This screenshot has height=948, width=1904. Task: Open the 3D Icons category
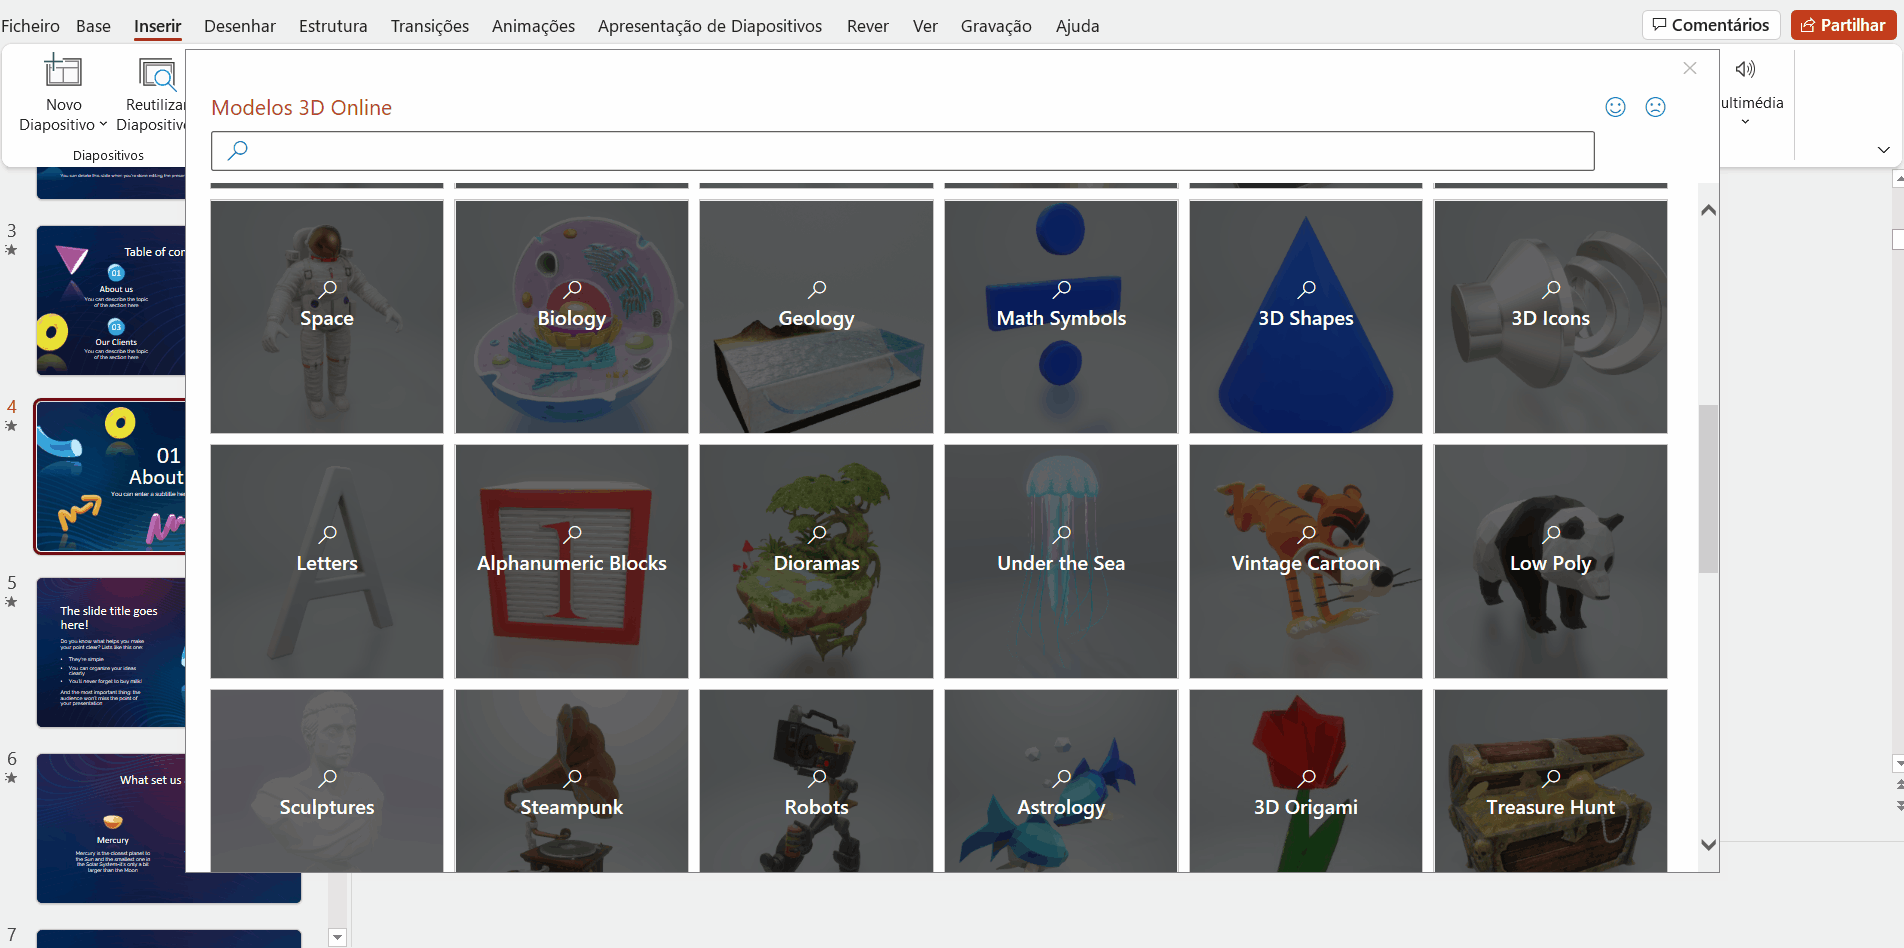[x=1551, y=317]
